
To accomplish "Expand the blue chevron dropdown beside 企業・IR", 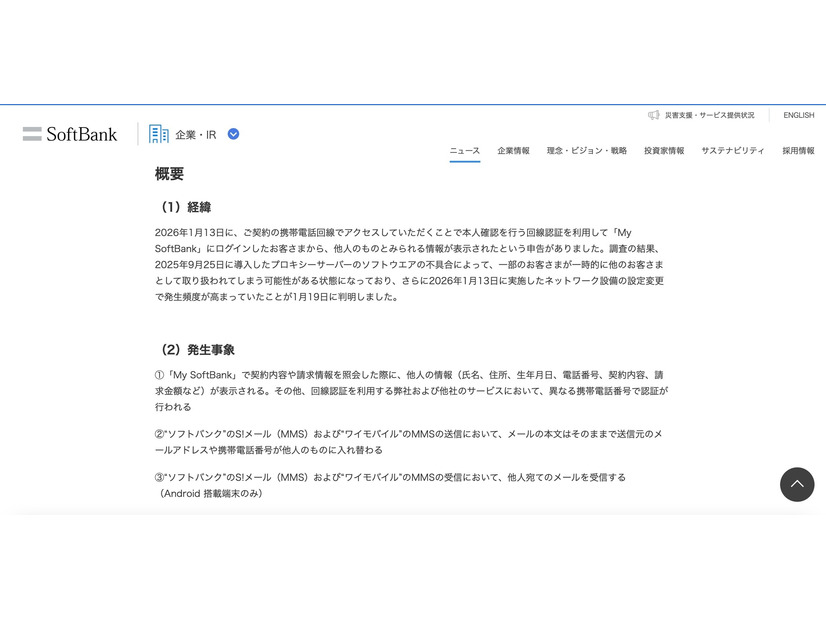I will [232, 133].
